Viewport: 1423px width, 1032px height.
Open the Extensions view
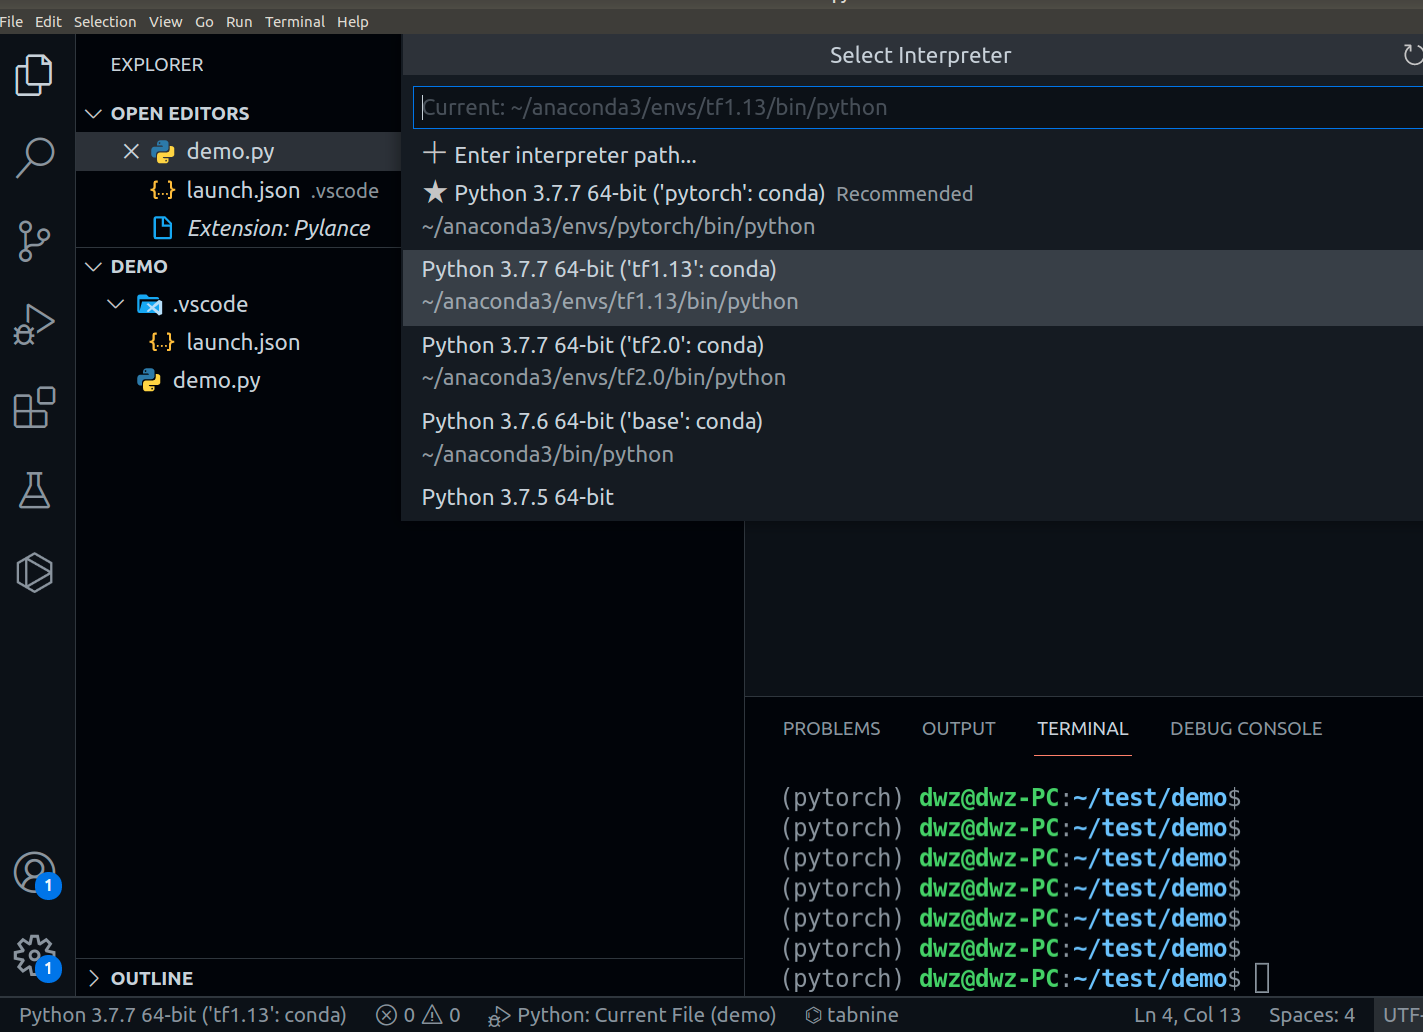tap(35, 407)
